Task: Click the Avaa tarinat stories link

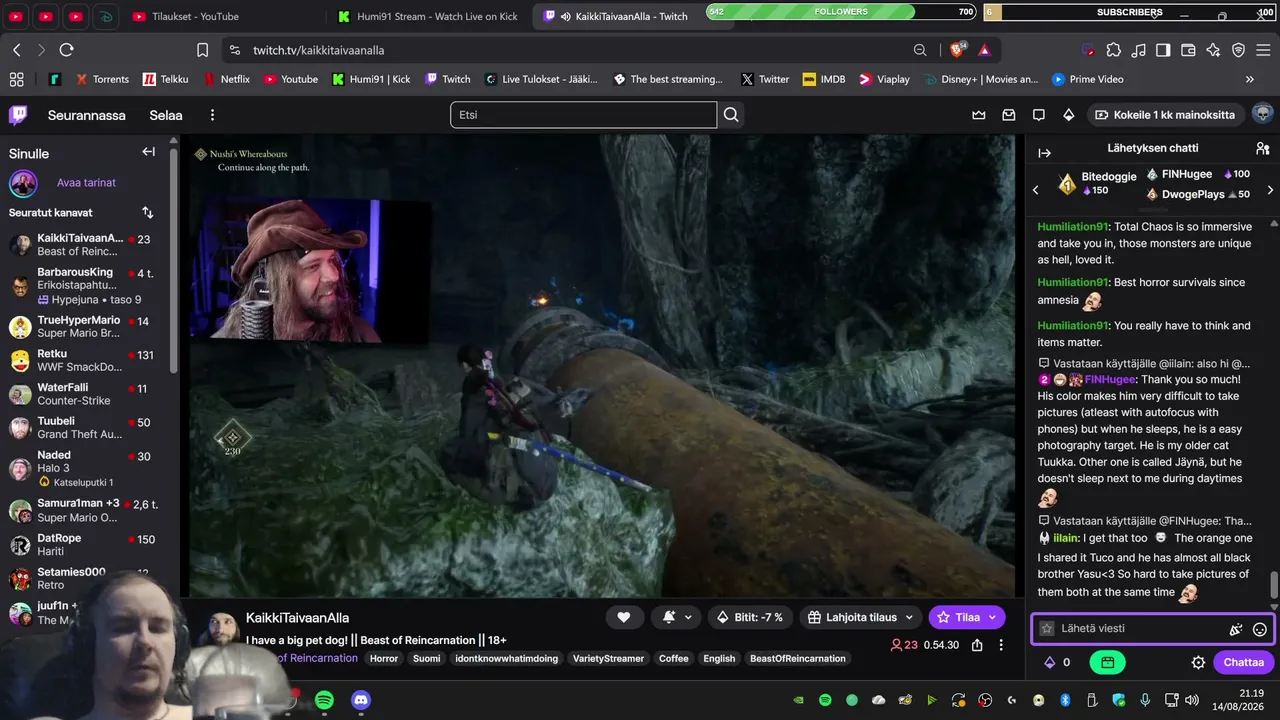Action: pos(86,183)
